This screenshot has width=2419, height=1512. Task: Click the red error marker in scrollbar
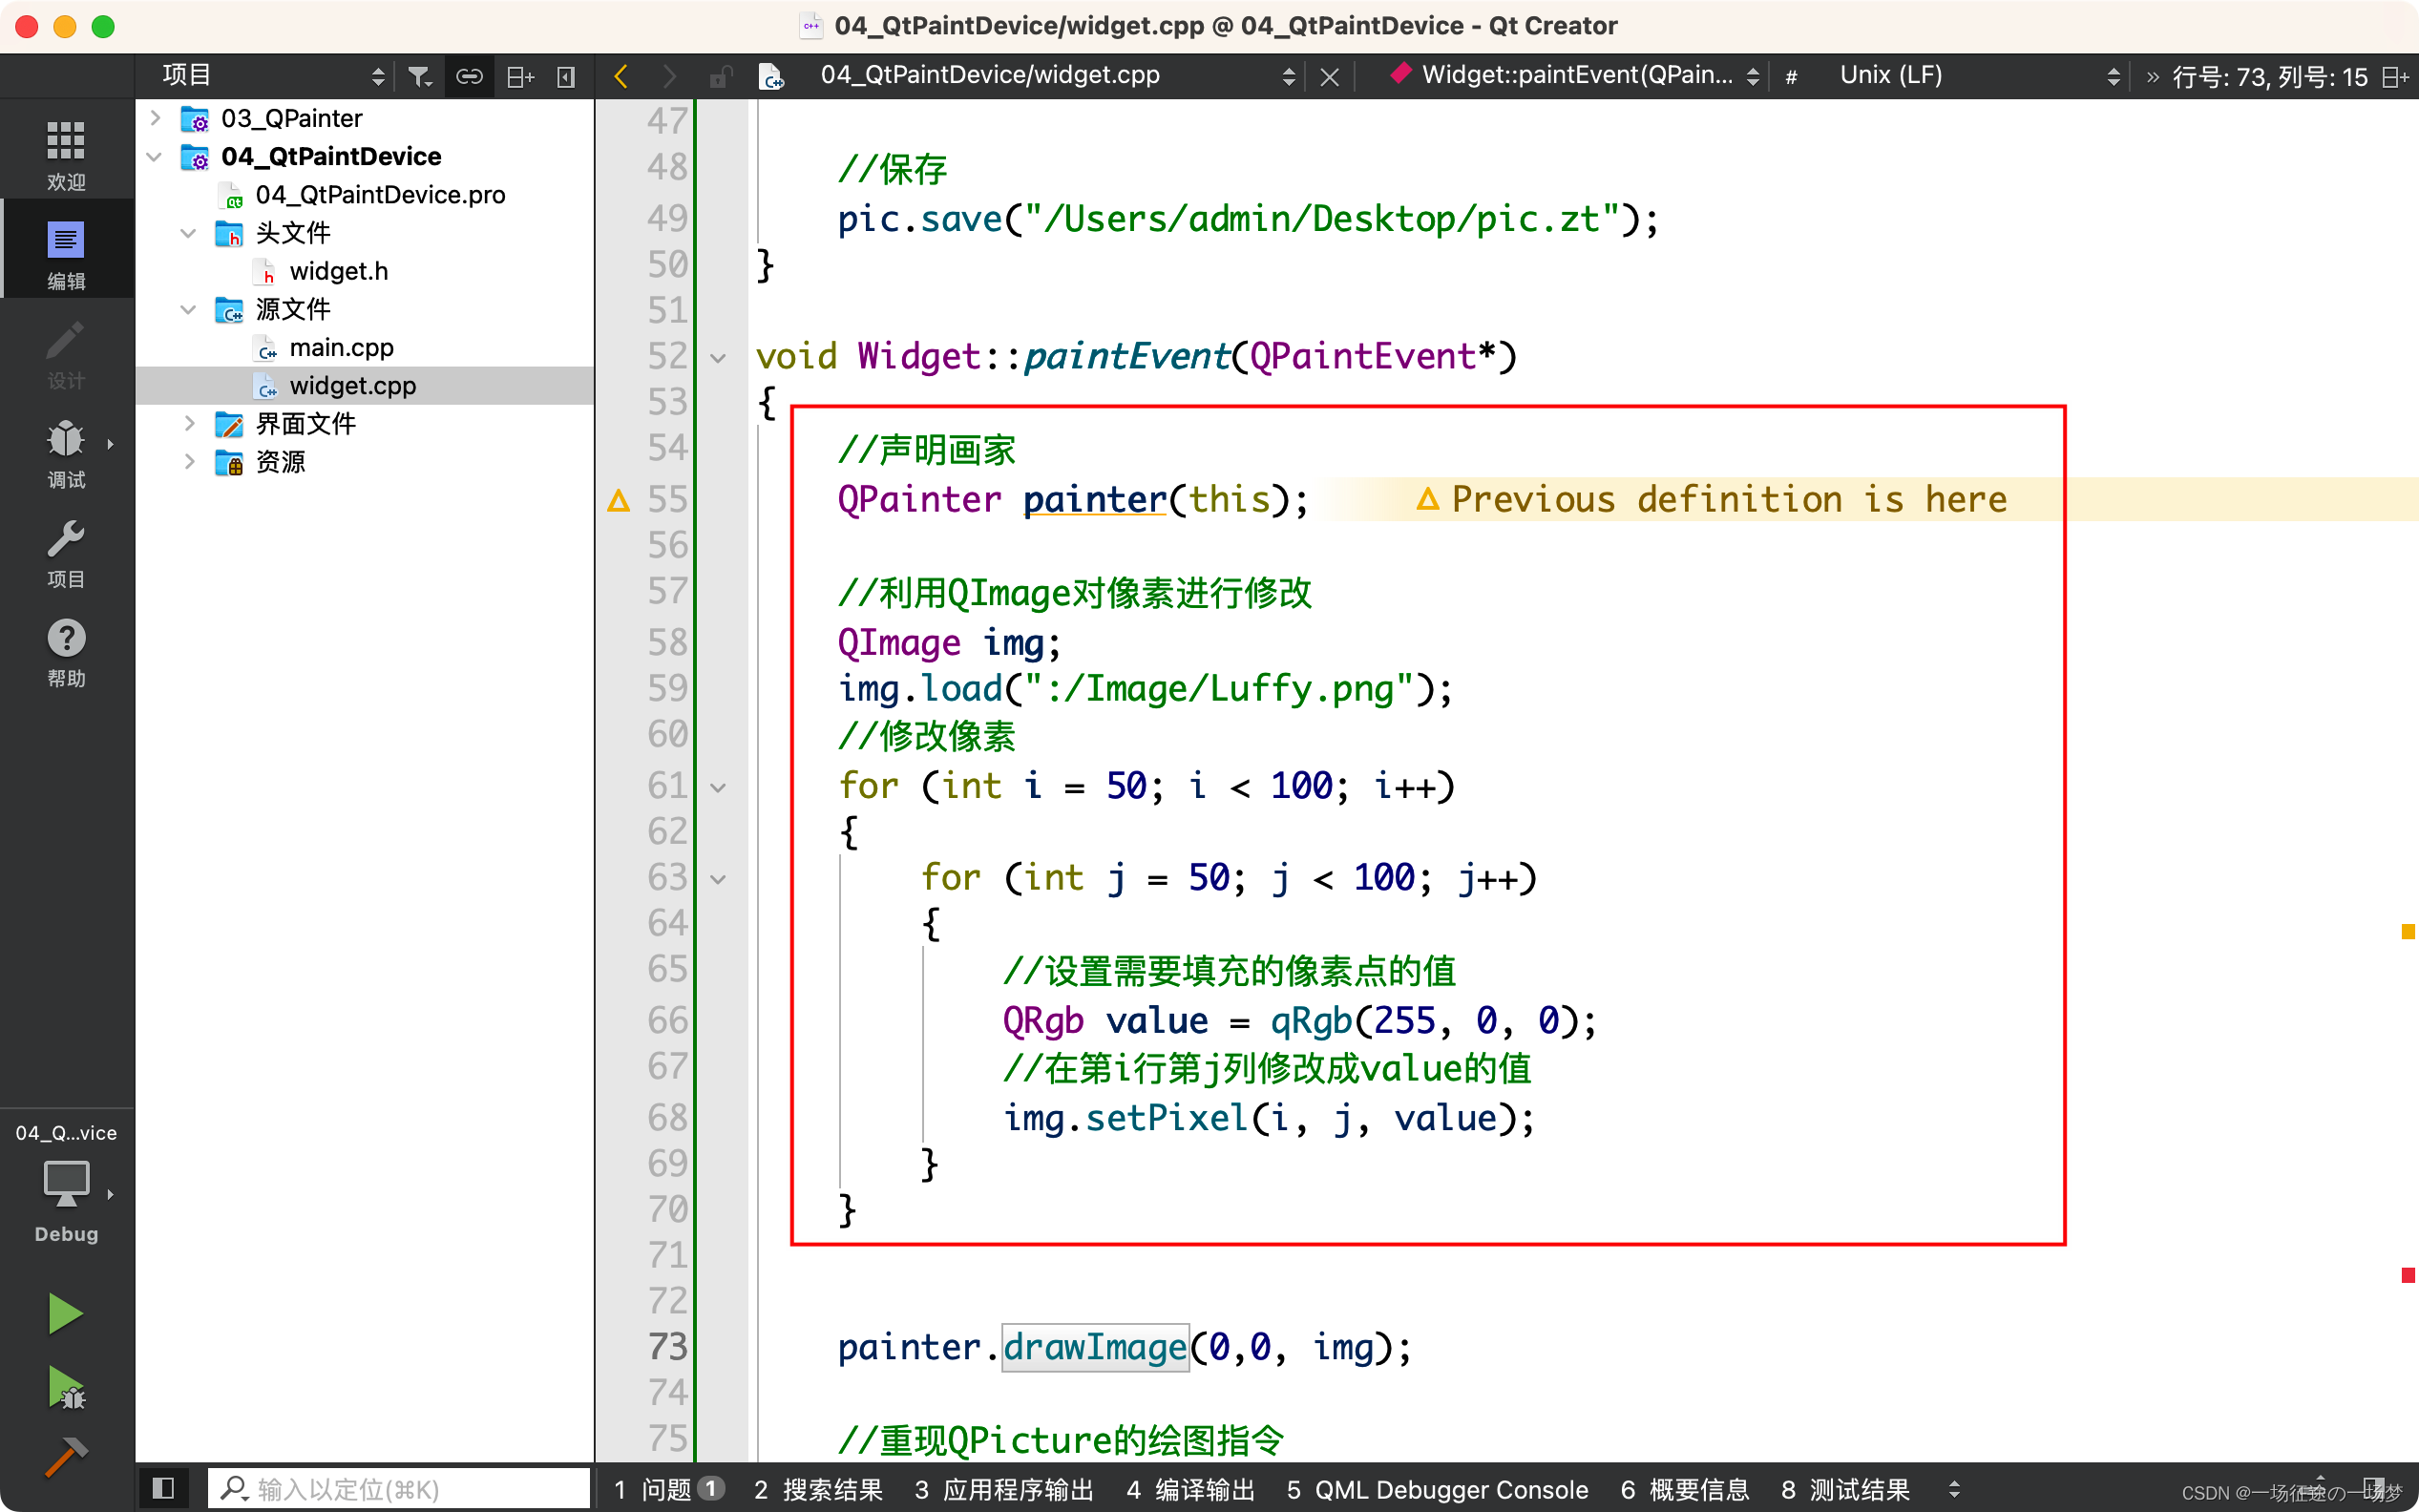point(2408,1275)
